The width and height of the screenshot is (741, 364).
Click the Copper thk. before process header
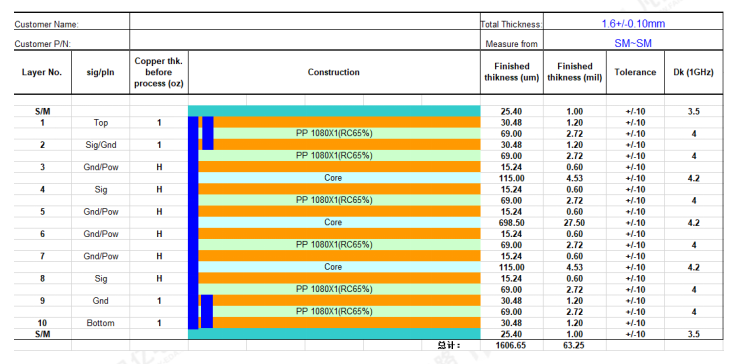(159, 72)
